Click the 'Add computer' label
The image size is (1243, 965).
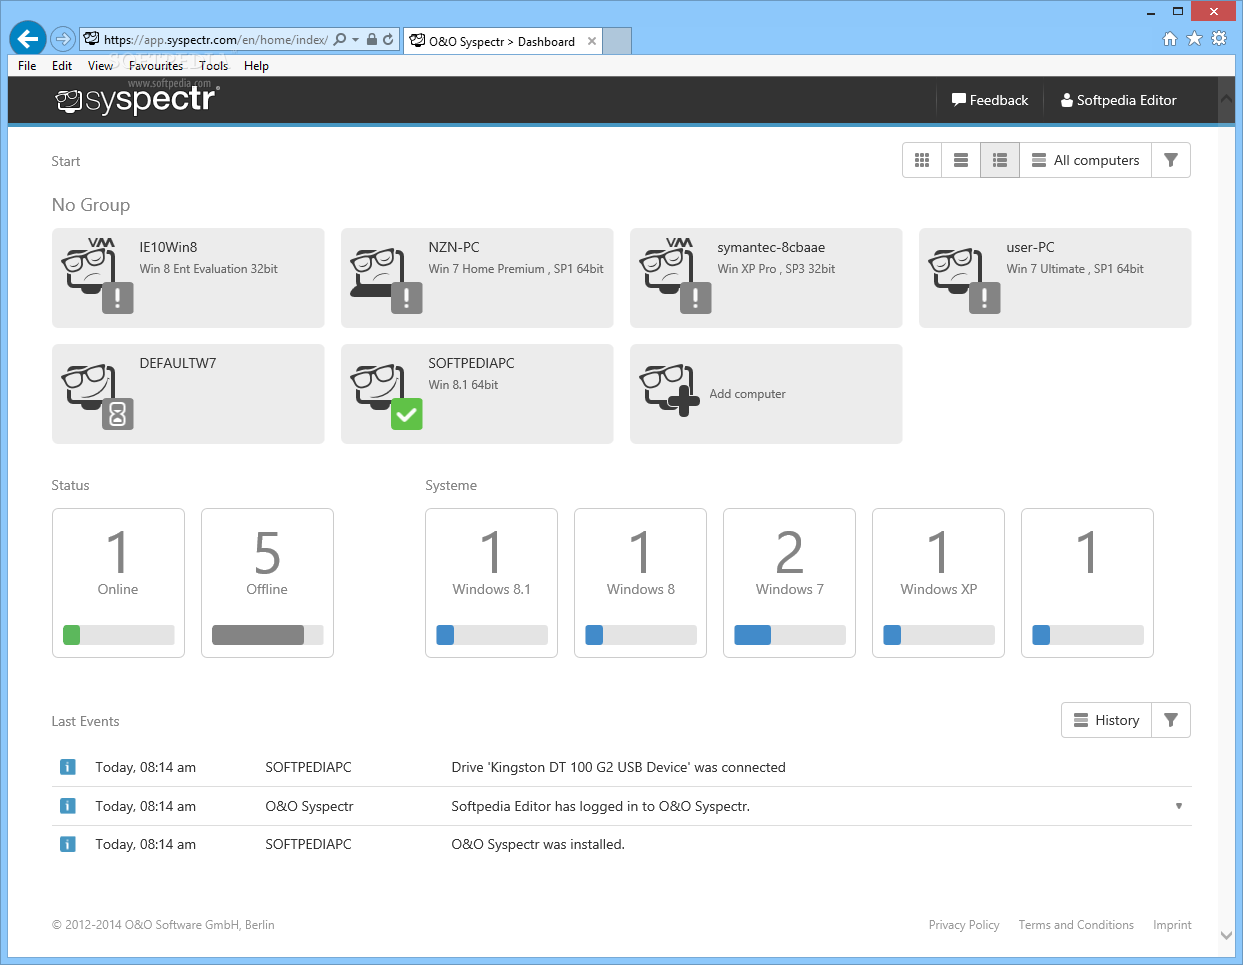click(747, 394)
